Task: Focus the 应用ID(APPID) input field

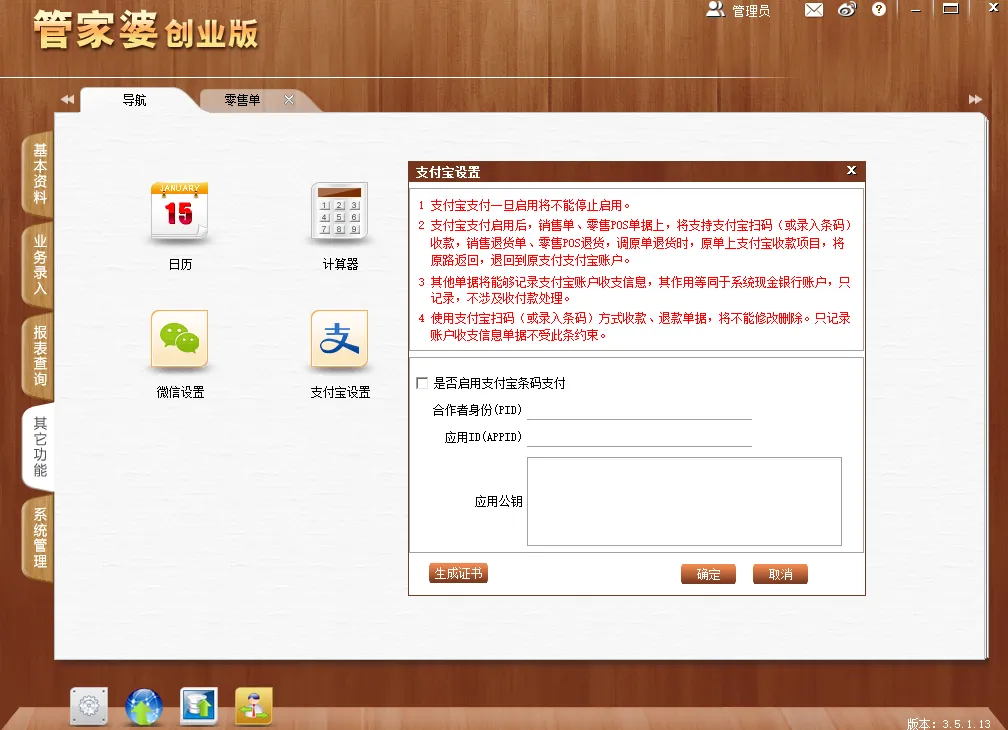Action: (639, 438)
